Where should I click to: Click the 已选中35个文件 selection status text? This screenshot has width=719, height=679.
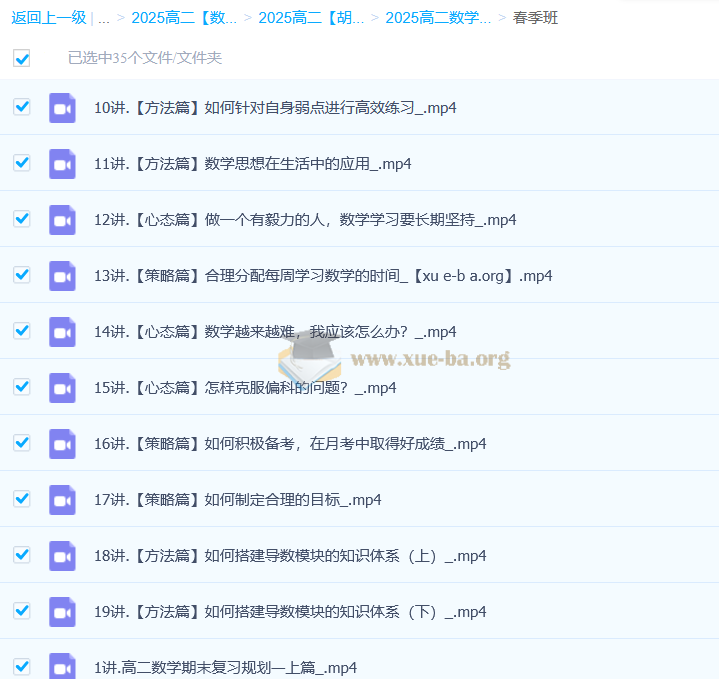point(145,58)
